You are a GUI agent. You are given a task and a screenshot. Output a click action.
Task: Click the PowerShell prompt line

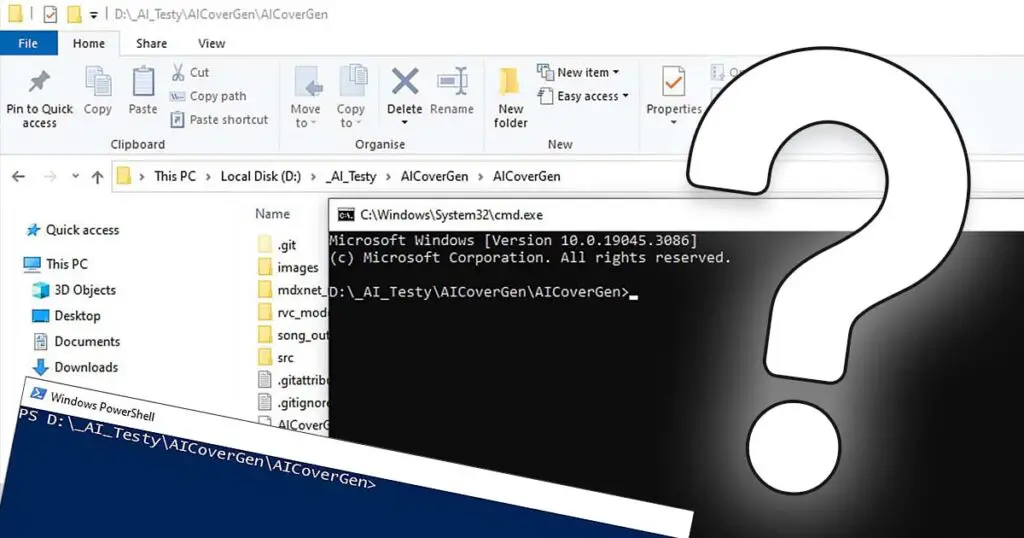tap(197, 448)
